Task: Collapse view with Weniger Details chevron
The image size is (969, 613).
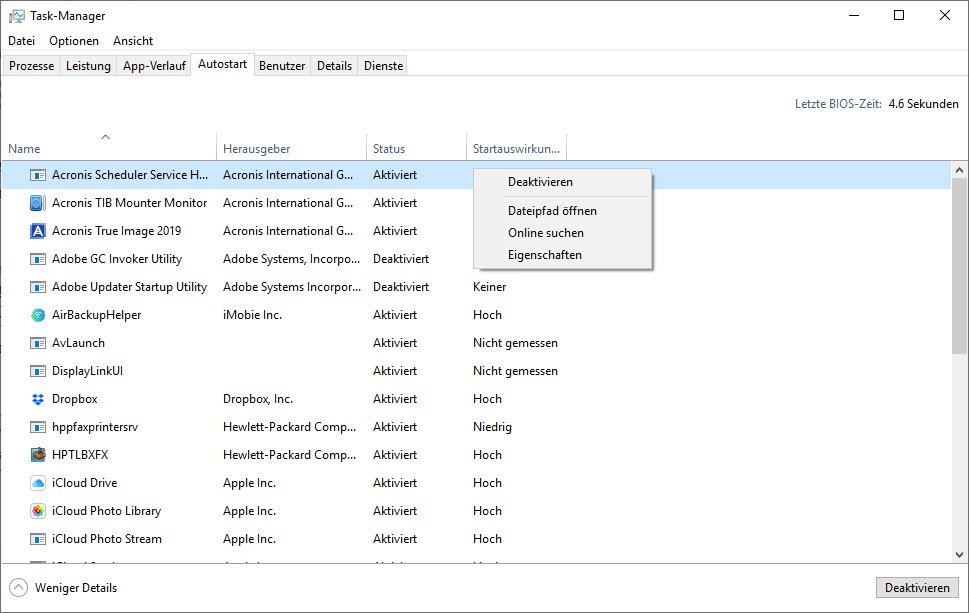Action: [19, 588]
